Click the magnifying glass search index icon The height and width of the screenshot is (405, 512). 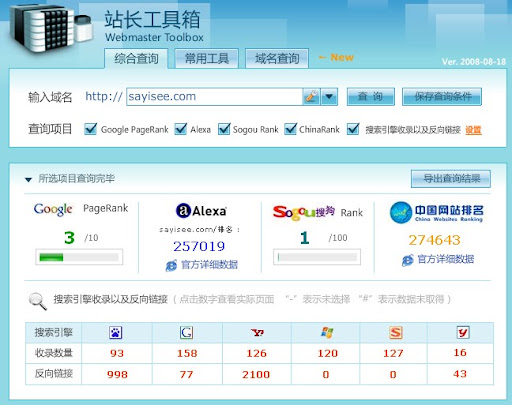(37, 301)
